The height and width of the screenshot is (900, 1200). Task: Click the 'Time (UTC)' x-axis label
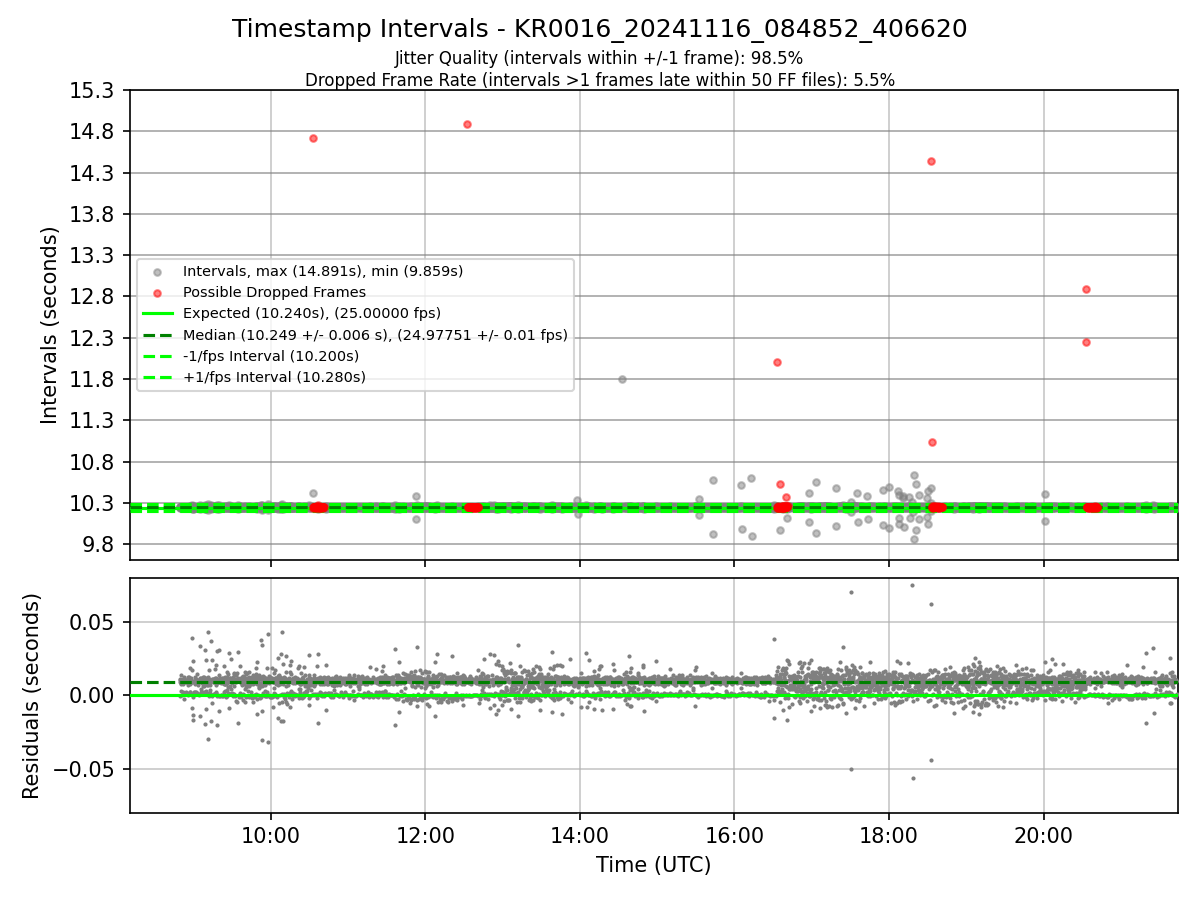point(654,865)
